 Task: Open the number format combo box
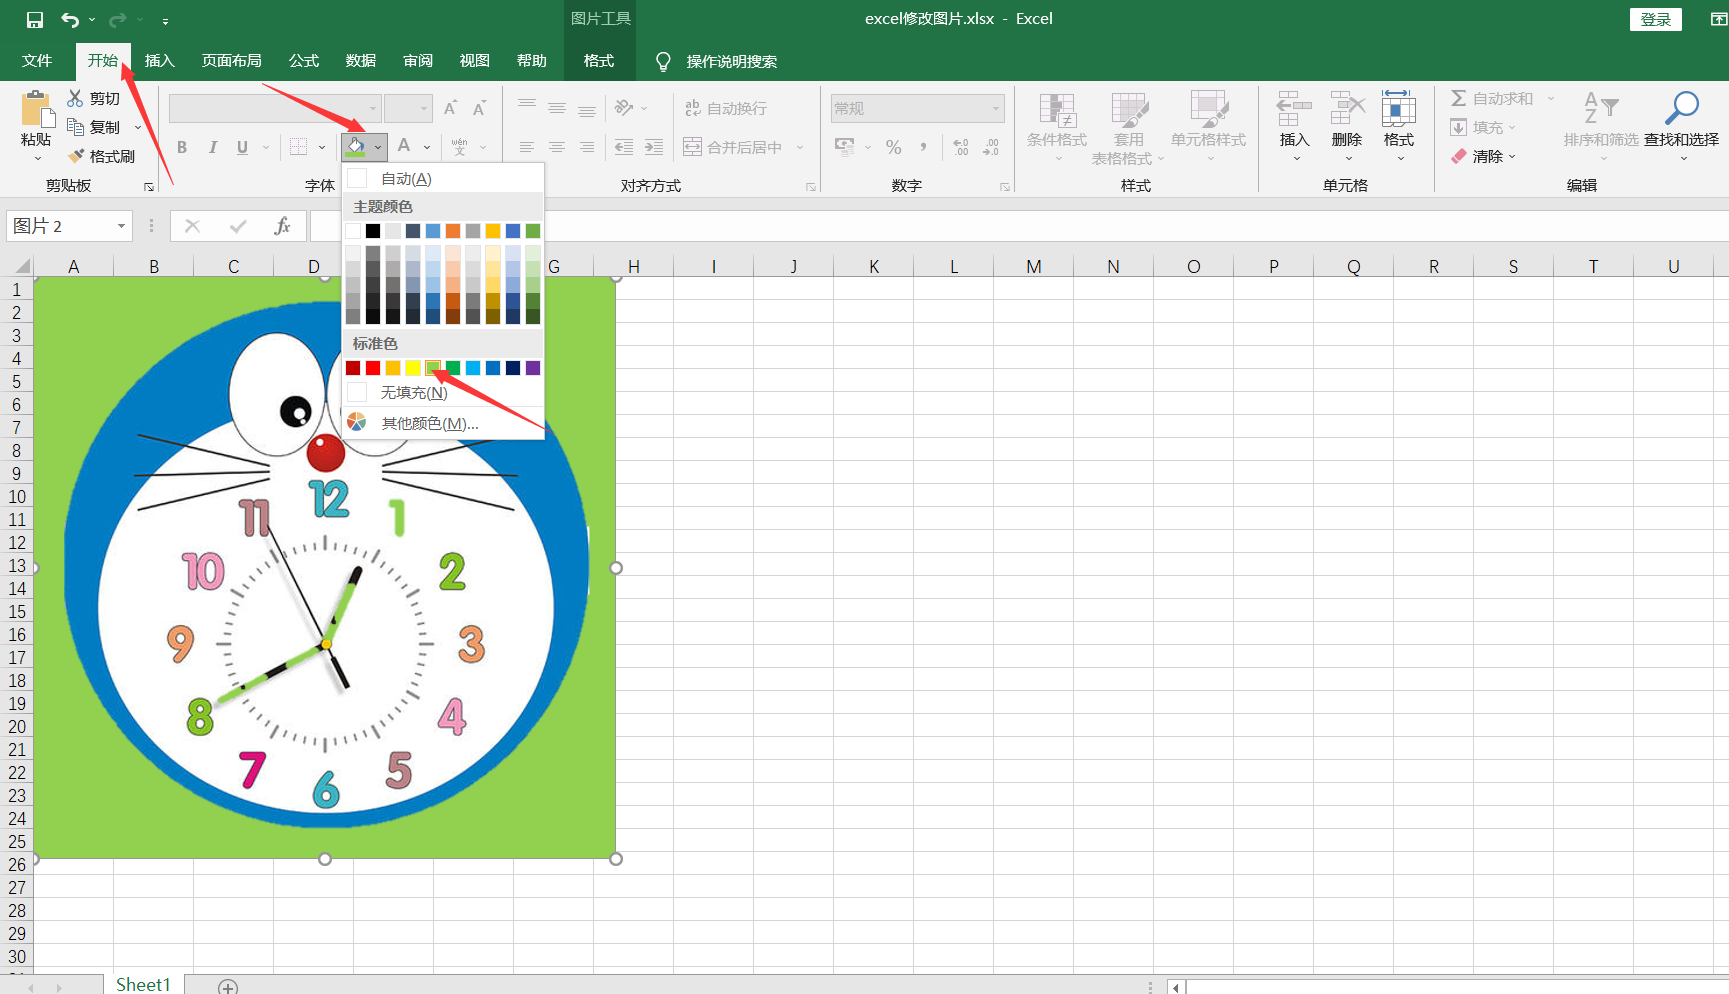tap(917, 108)
